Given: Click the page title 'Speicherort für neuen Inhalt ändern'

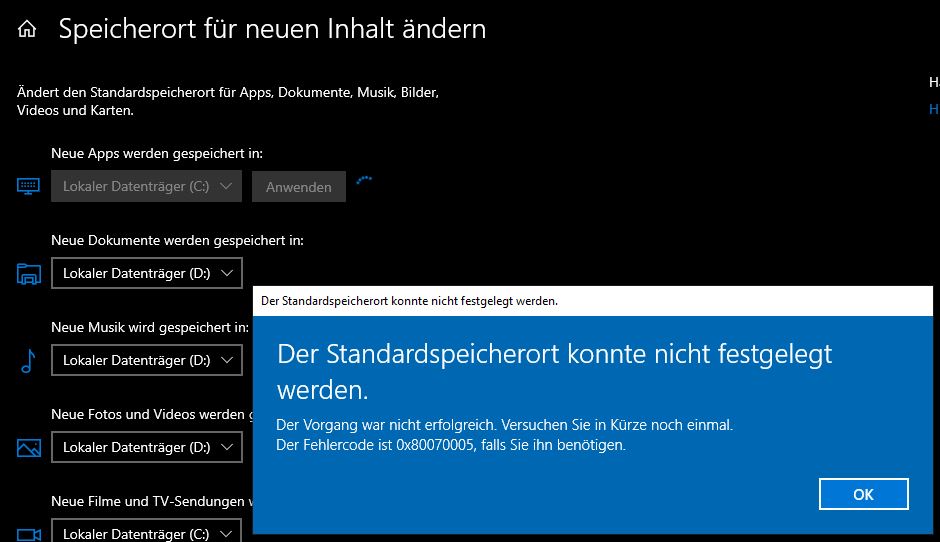Looking at the screenshot, I should (272, 29).
